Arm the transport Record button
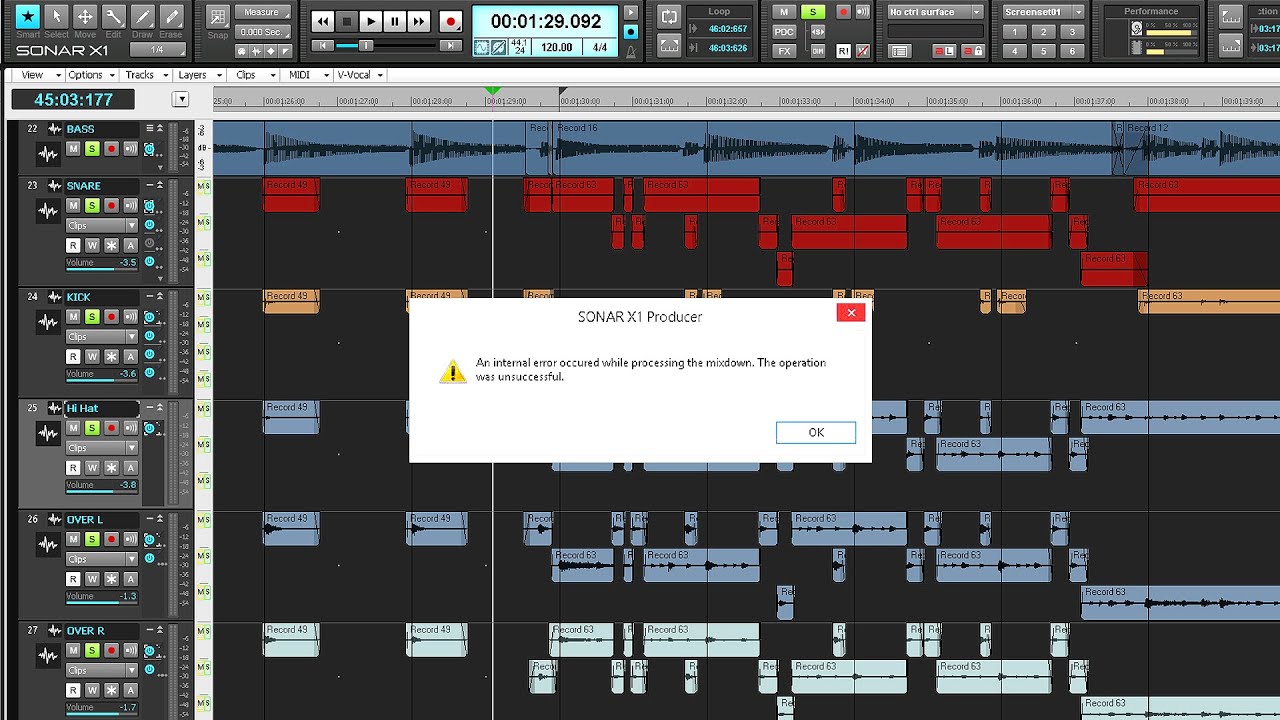Screen dimensions: 1280x720 pos(451,21)
